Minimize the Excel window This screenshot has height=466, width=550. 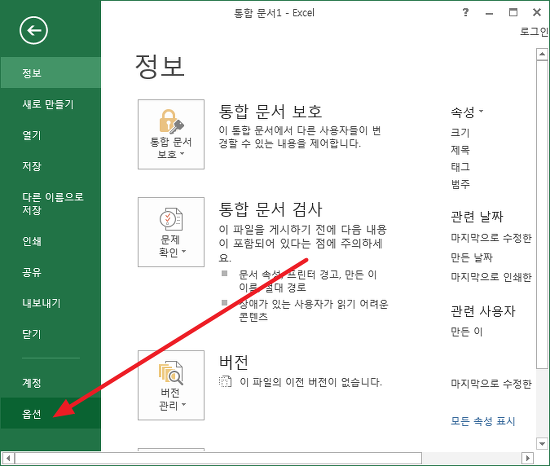tap(489, 13)
